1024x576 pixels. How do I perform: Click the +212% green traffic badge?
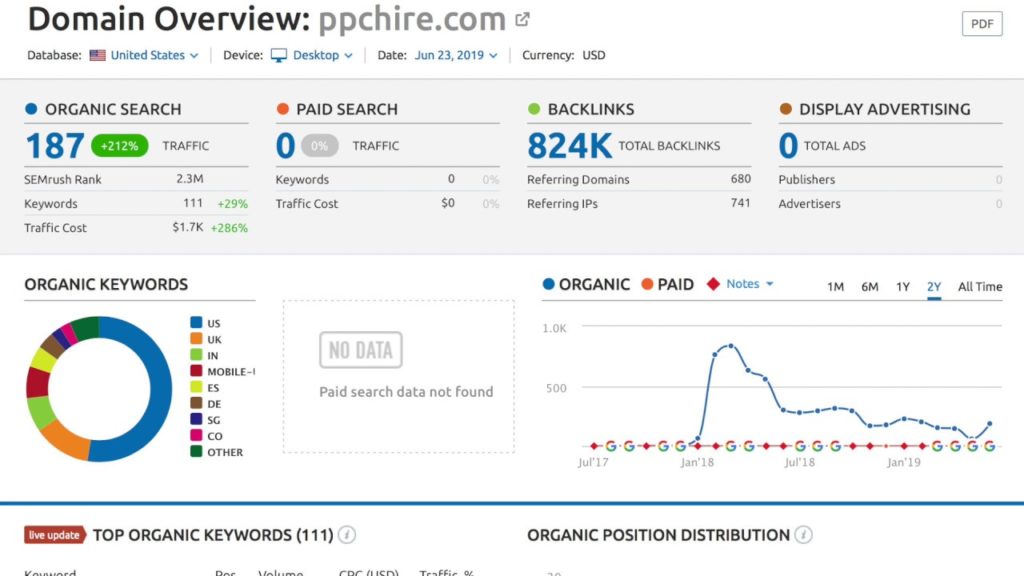[120, 146]
